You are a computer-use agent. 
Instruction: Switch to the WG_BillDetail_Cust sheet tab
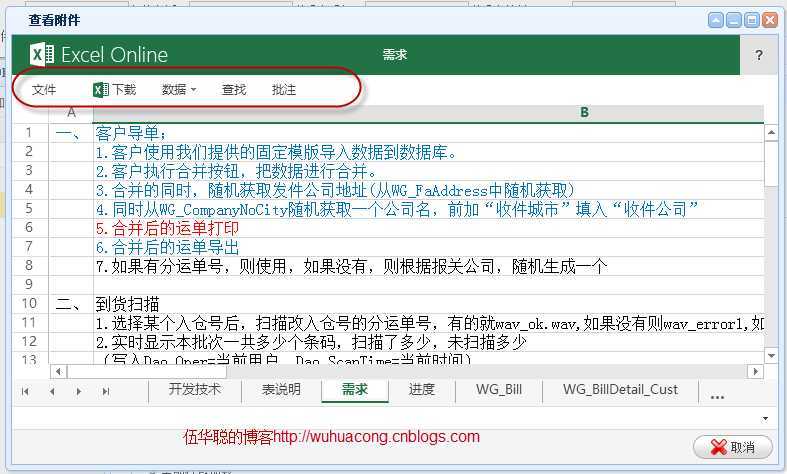point(620,389)
